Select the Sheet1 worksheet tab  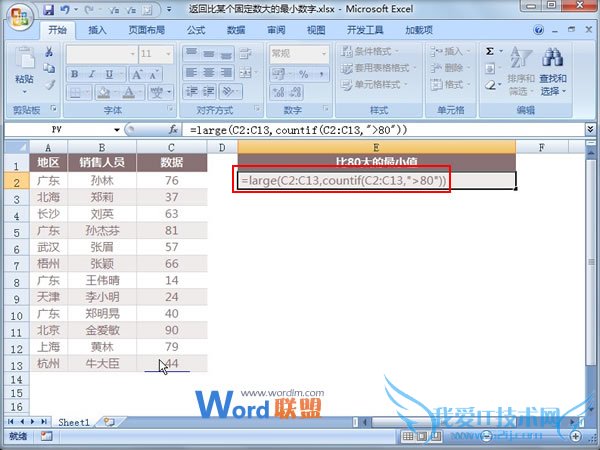point(74,422)
